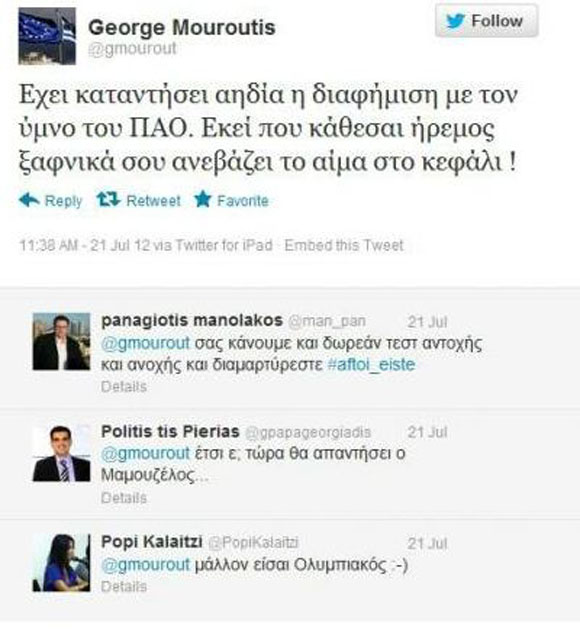Click the @man_pan handle

tap(327, 321)
